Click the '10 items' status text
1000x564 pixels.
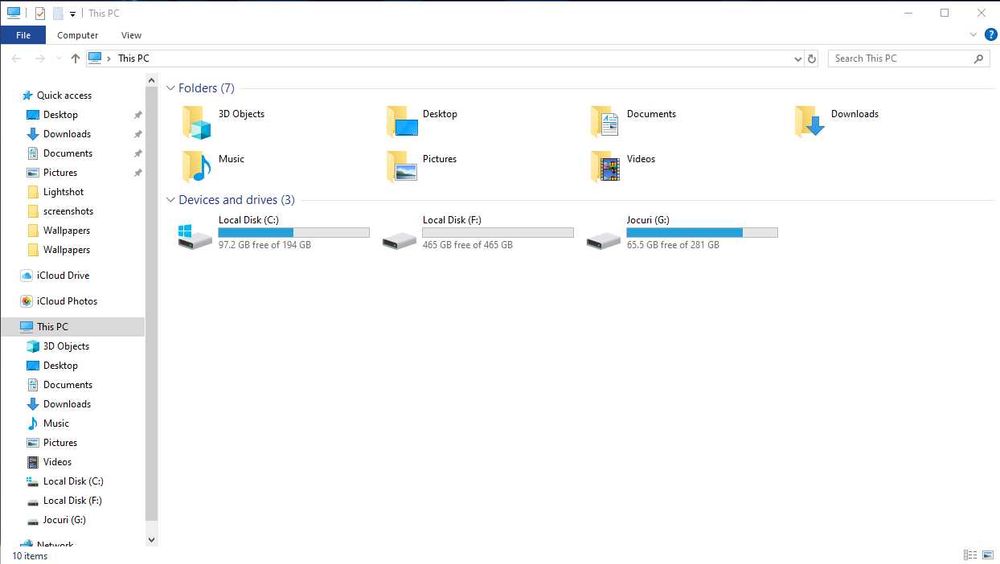[x=30, y=556]
